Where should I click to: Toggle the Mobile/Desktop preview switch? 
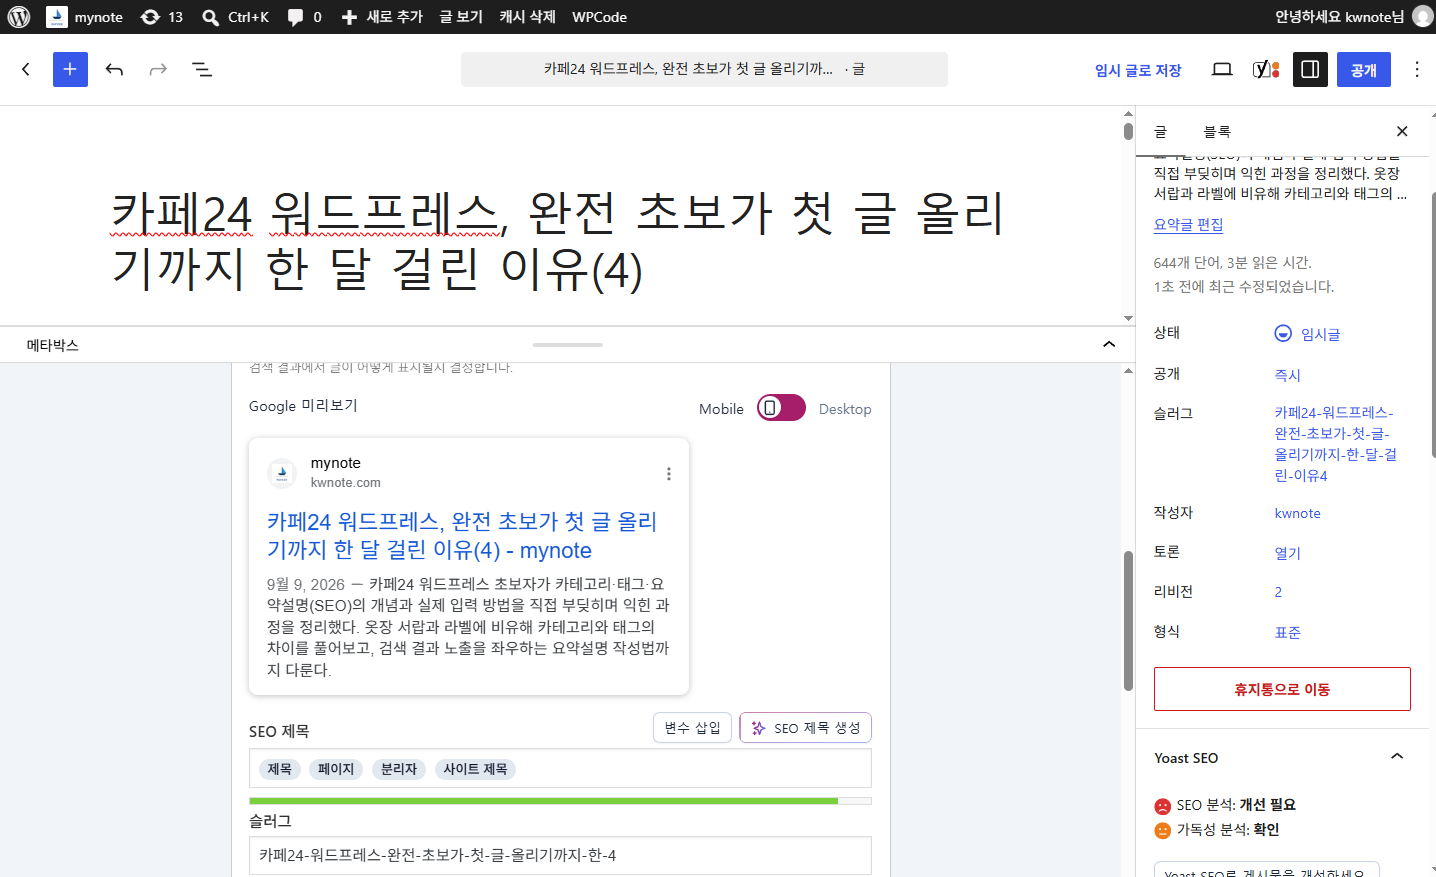[x=781, y=408]
